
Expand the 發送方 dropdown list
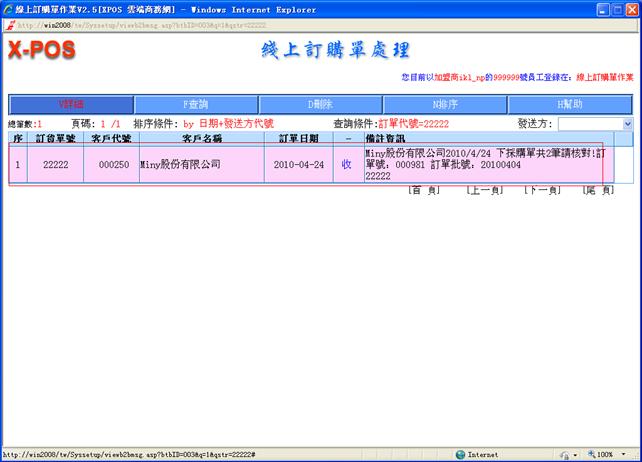pyautogui.click(x=627, y=123)
